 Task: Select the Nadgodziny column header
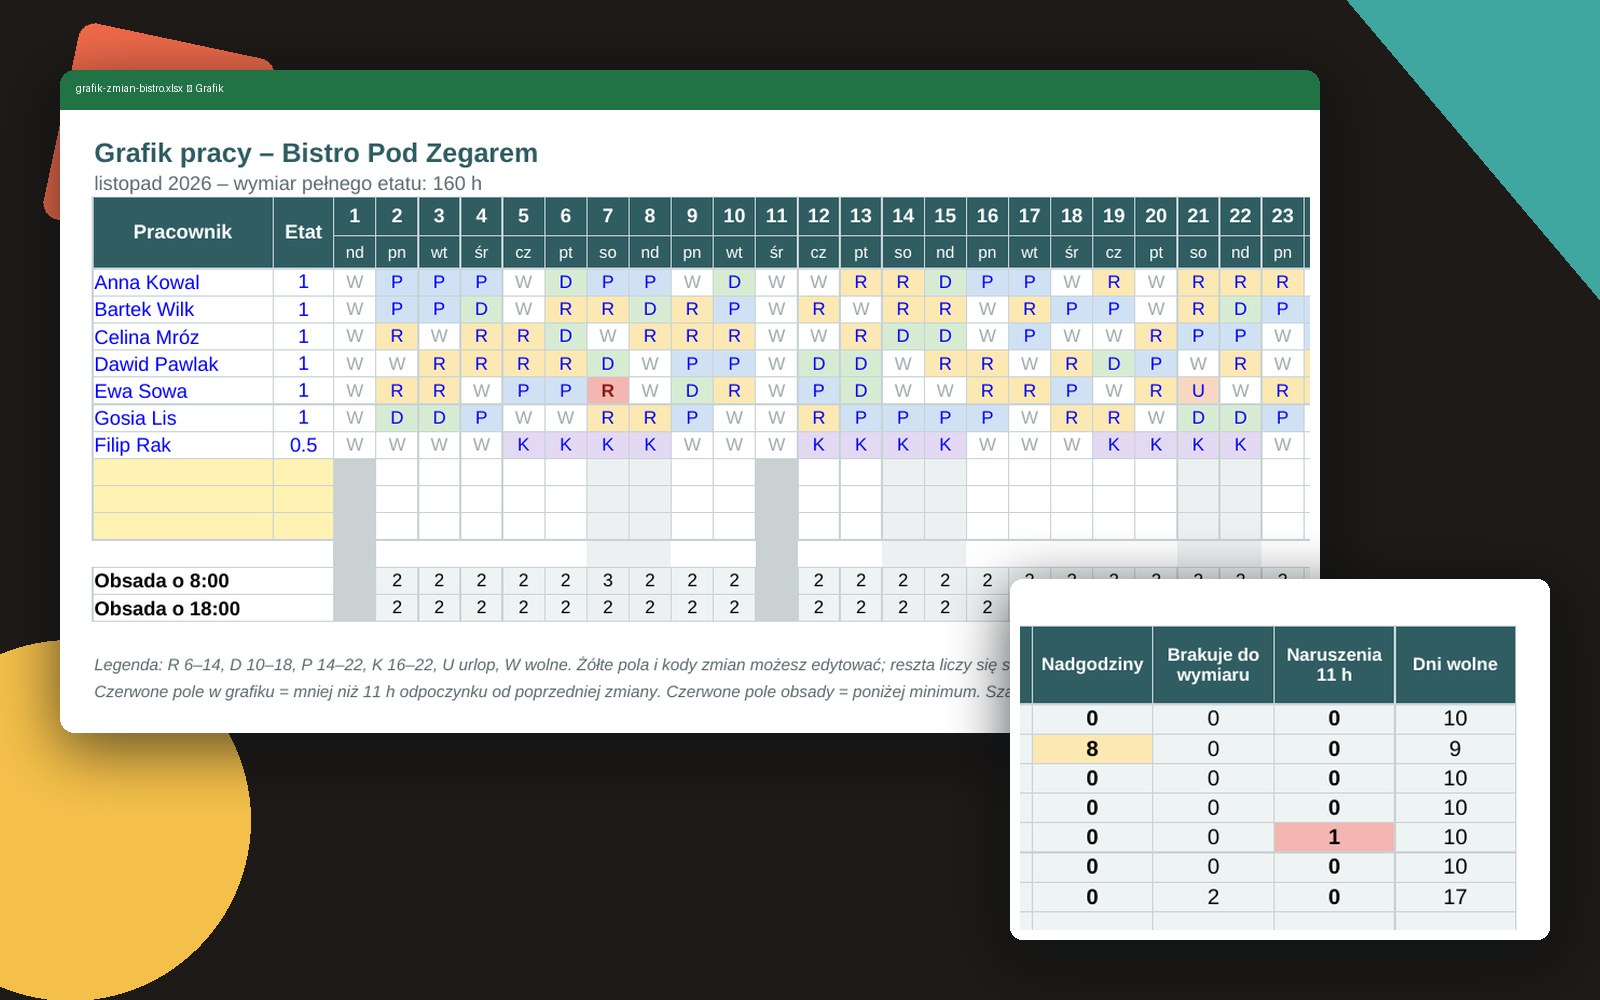click(x=1092, y=664)
